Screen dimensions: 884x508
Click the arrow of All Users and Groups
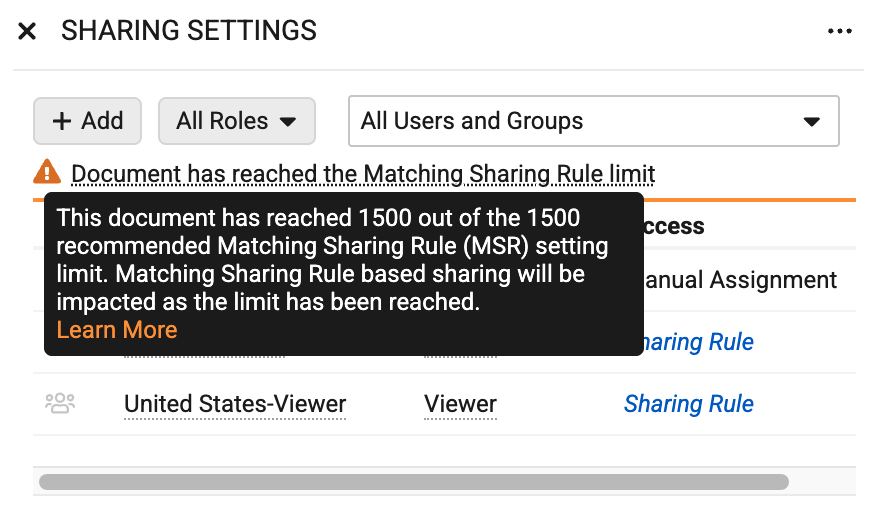[x=811, y=122]
